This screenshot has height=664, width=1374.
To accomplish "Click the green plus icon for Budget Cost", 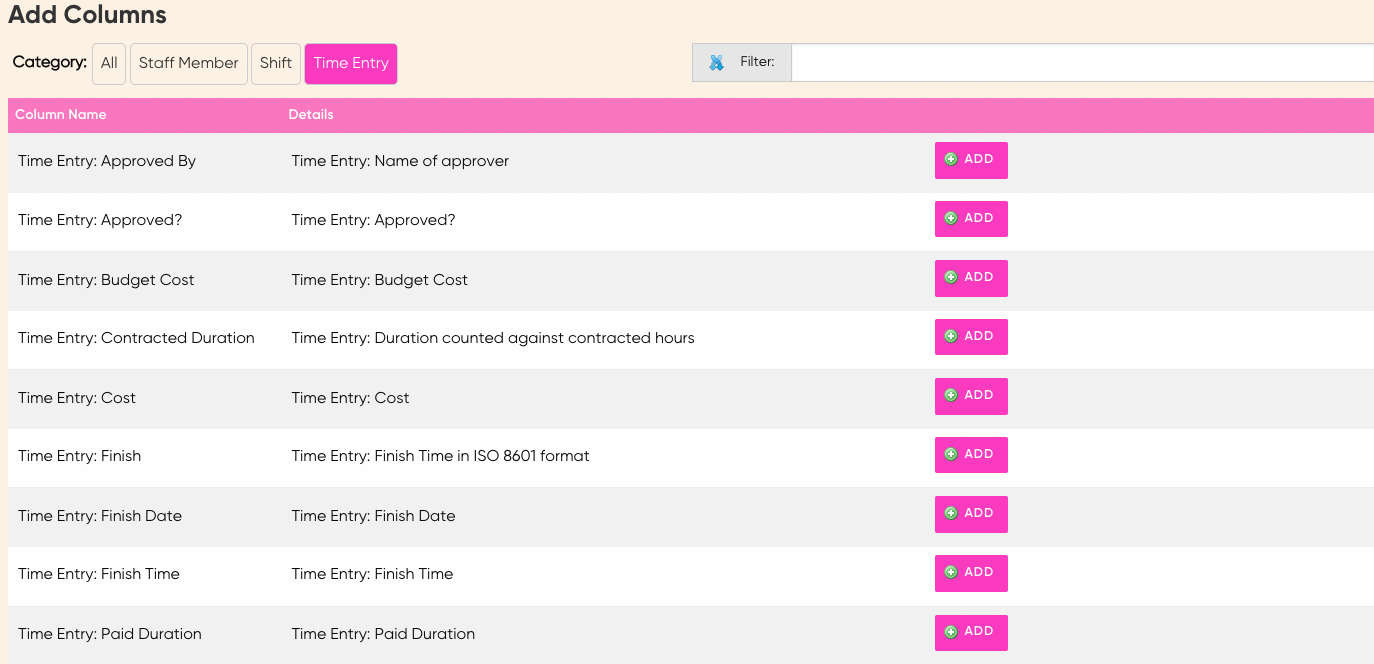I will pyautogui.click(x=951, y=278).
